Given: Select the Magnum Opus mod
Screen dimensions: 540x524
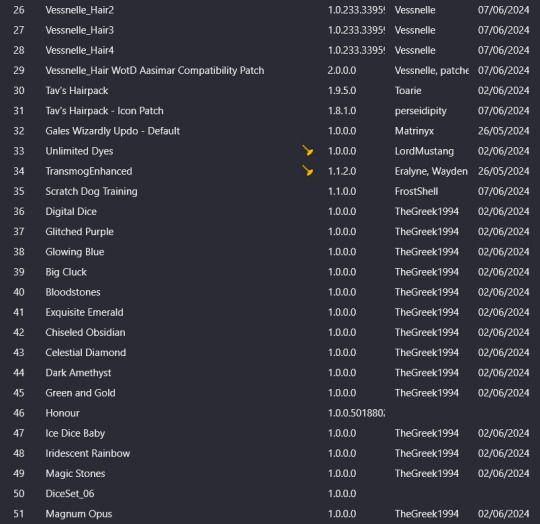Looking at the screenshot, I should click(270, 514).
